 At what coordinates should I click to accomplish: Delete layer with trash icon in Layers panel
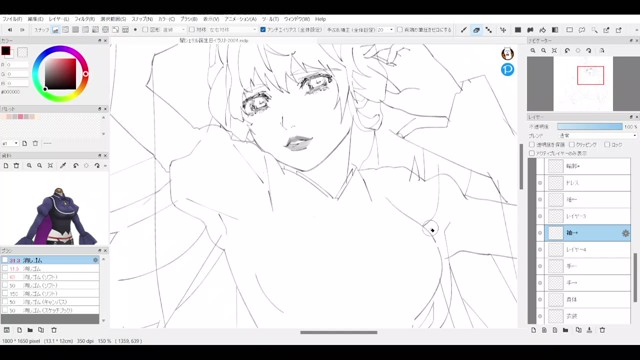pyautogui.click(x=602, y=330)
